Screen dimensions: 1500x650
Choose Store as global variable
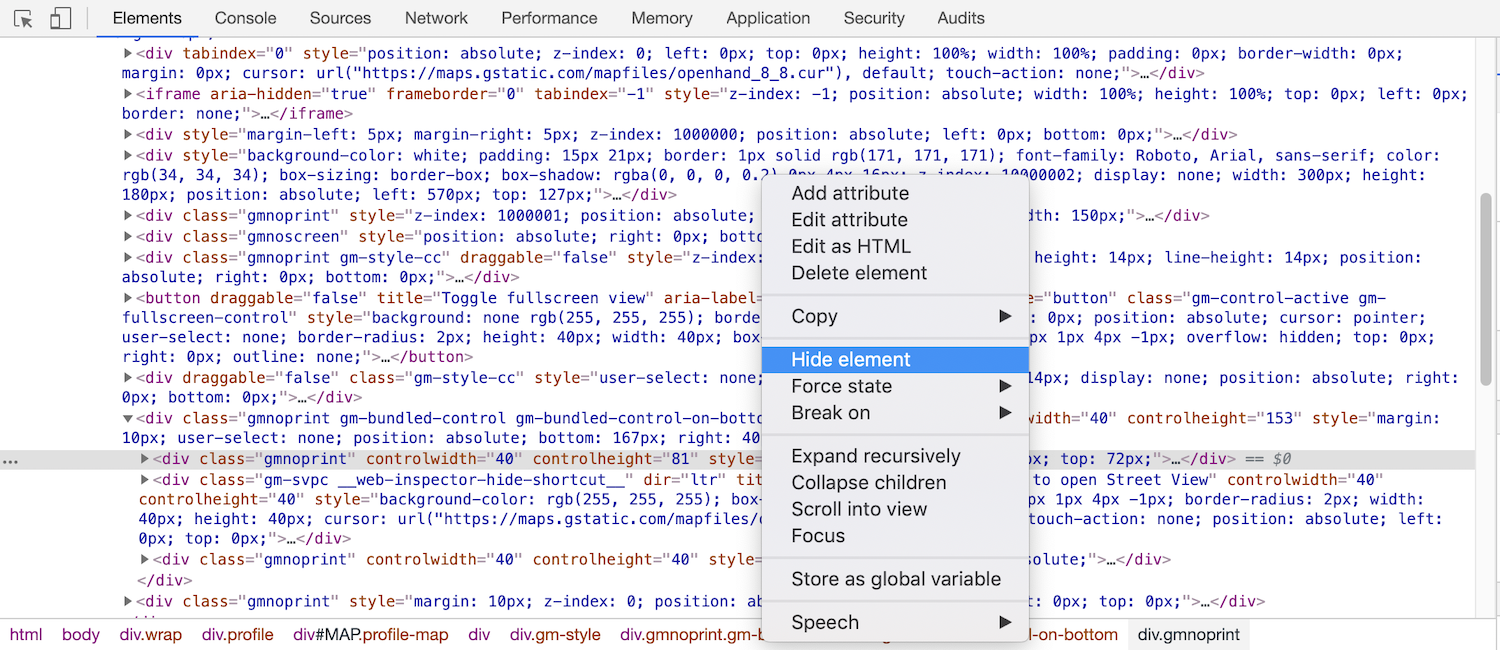coord(895,579)
